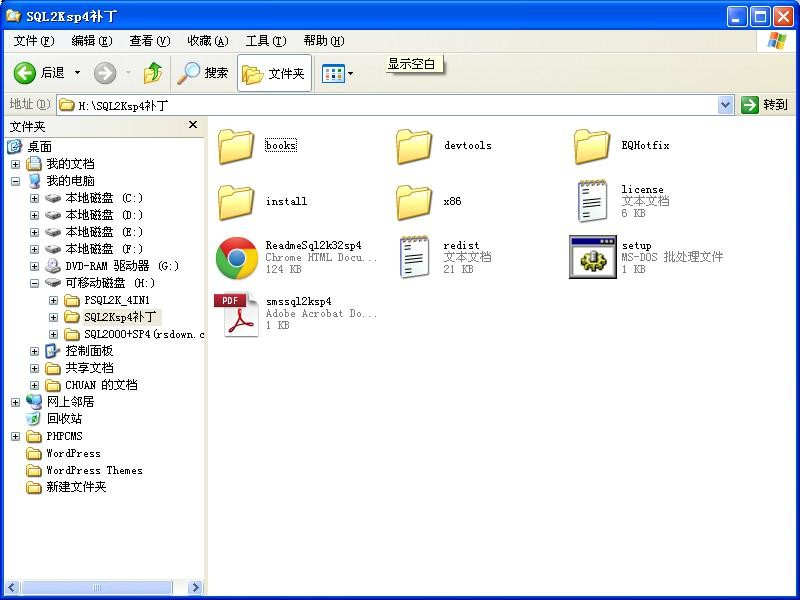Close the Folders side pane
Viewport: 800px width, 600px height.
coord(193,126)
